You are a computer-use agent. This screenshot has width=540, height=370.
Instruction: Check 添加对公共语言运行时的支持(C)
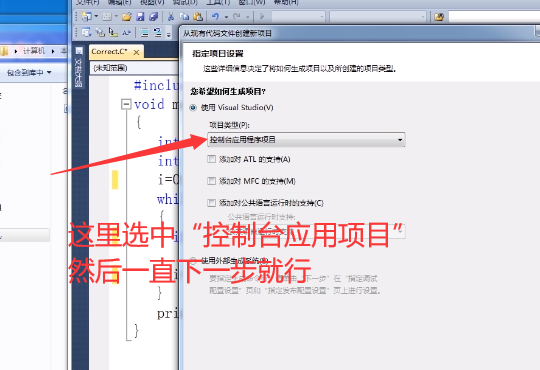[x=211, y=203]
